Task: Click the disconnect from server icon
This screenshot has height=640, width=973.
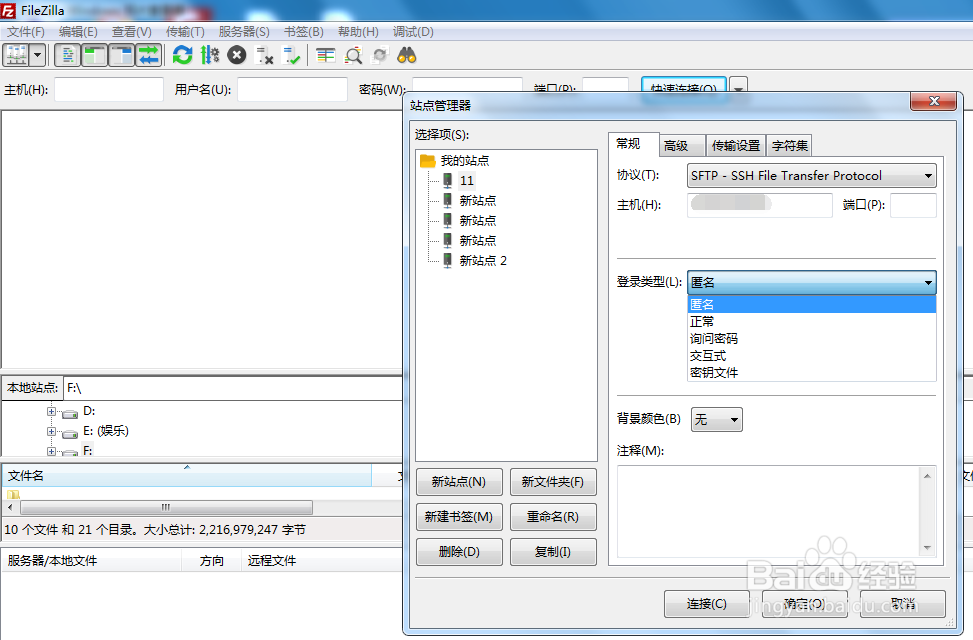Action: (264, 55)
